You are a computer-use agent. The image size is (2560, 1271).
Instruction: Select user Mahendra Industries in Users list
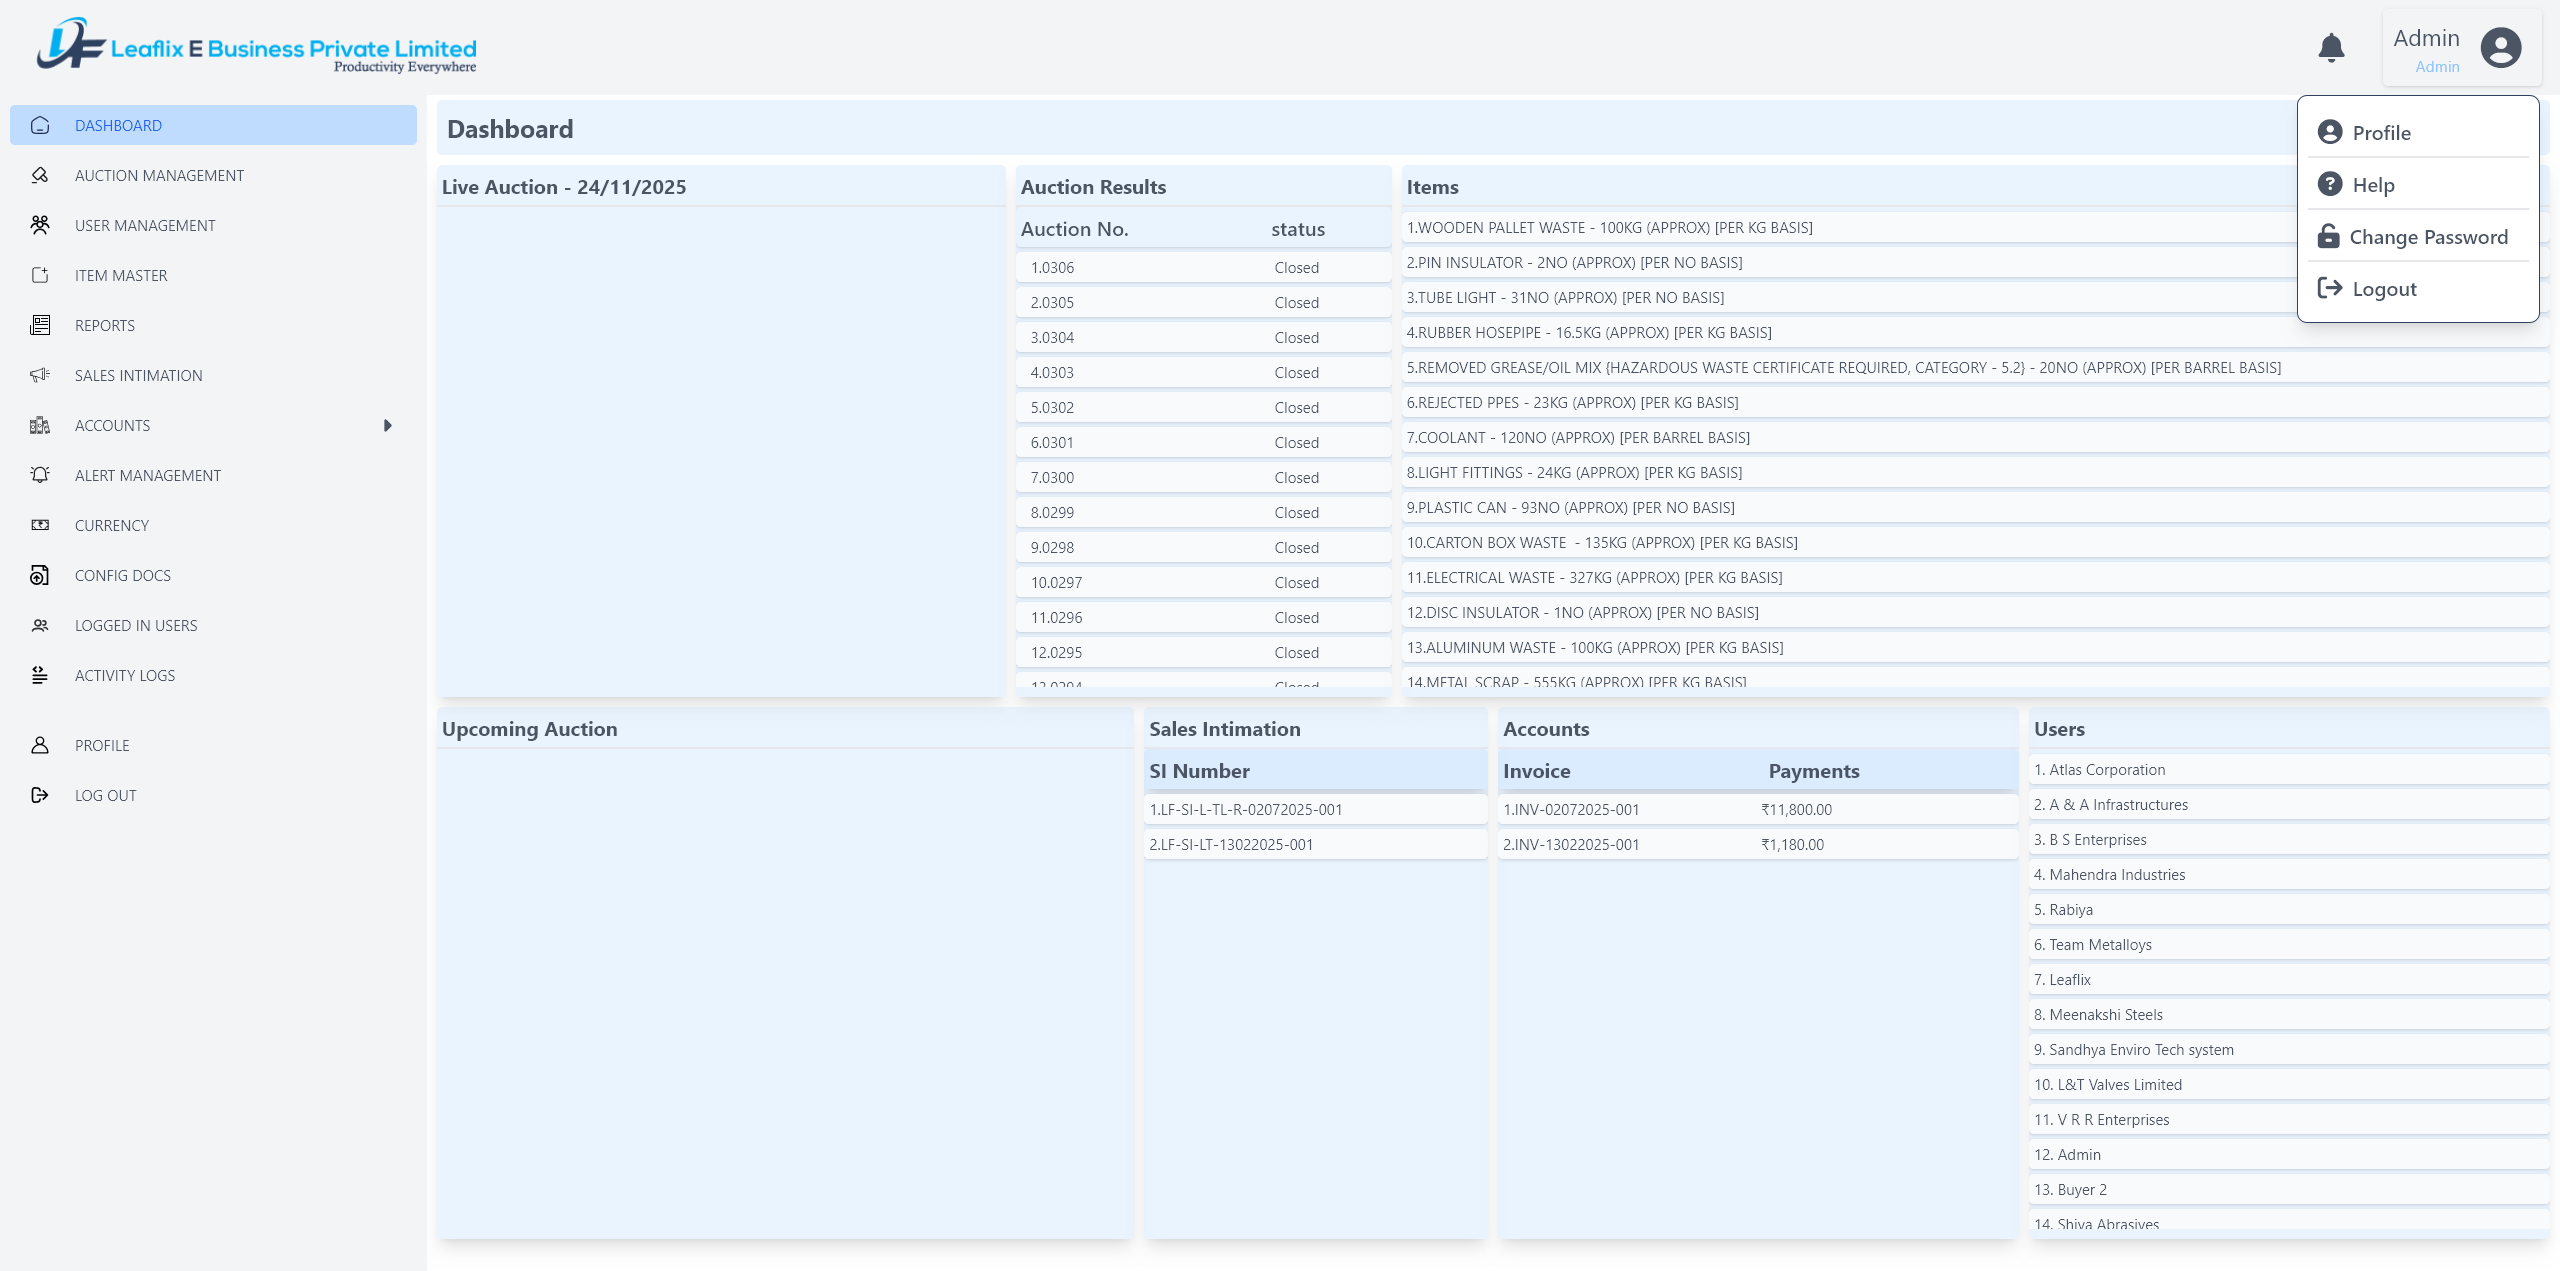2110,874
